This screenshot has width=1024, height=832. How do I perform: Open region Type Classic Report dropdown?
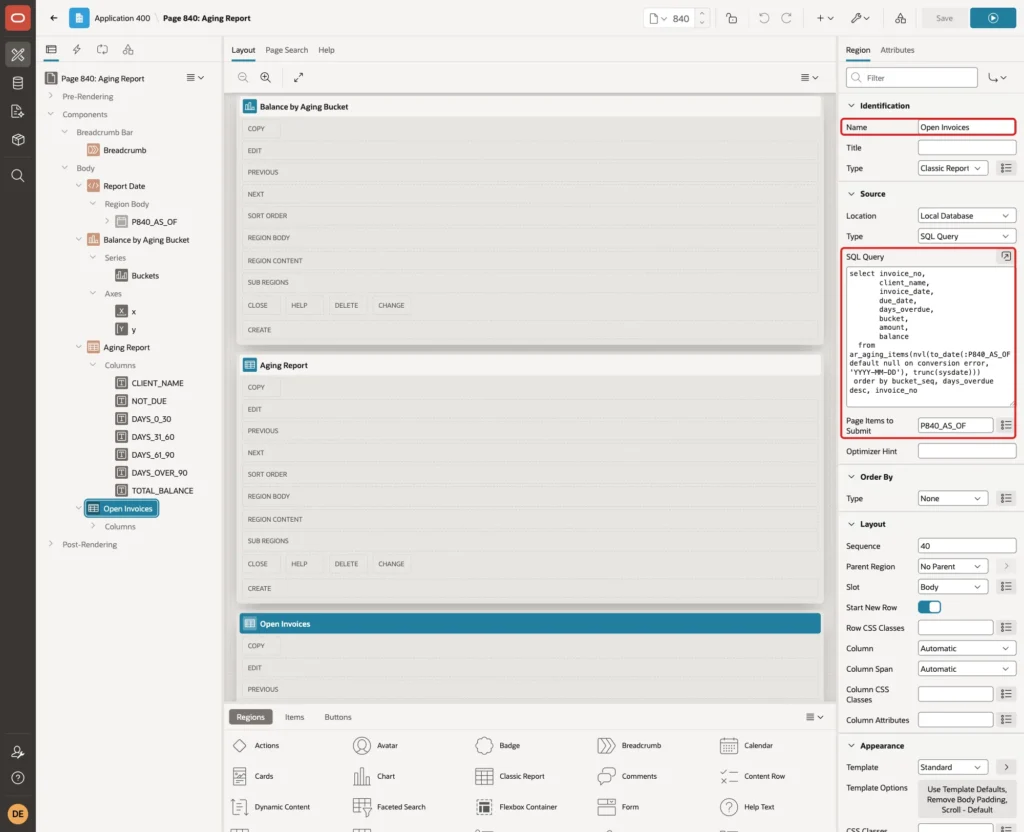952,168
